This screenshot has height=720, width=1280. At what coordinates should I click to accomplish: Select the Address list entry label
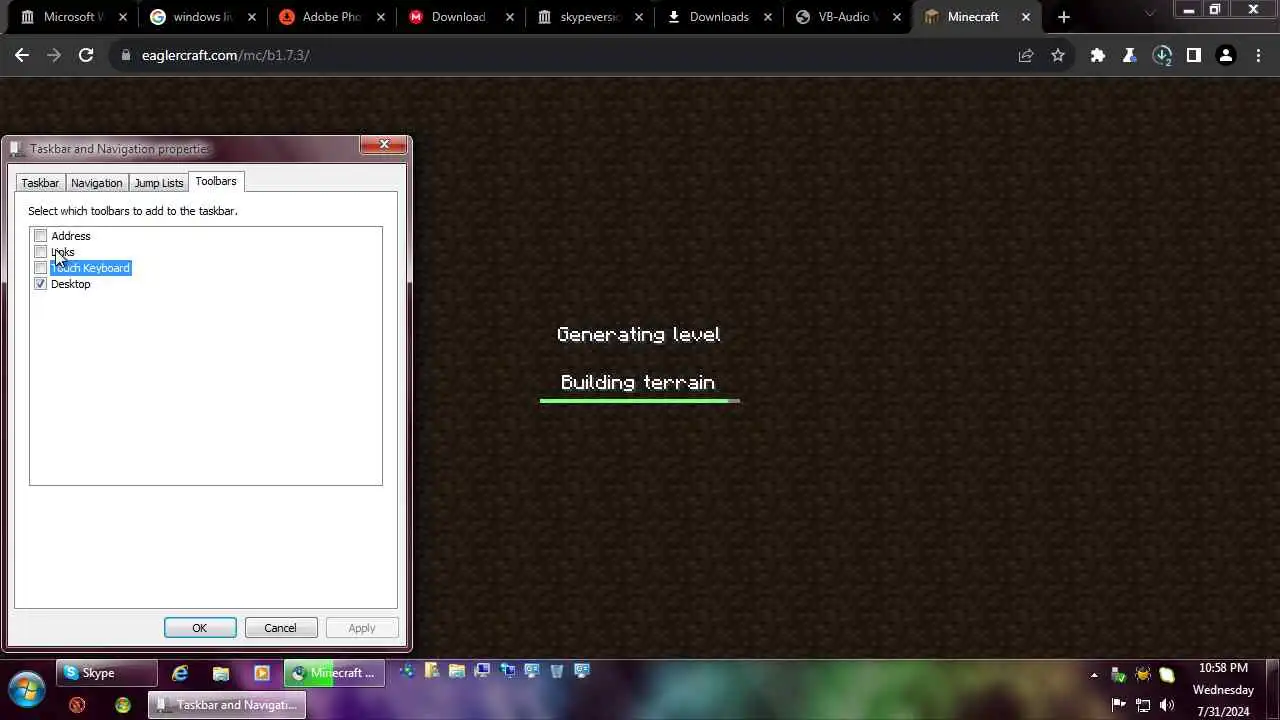pyautogui.click(x=70, y=236)
